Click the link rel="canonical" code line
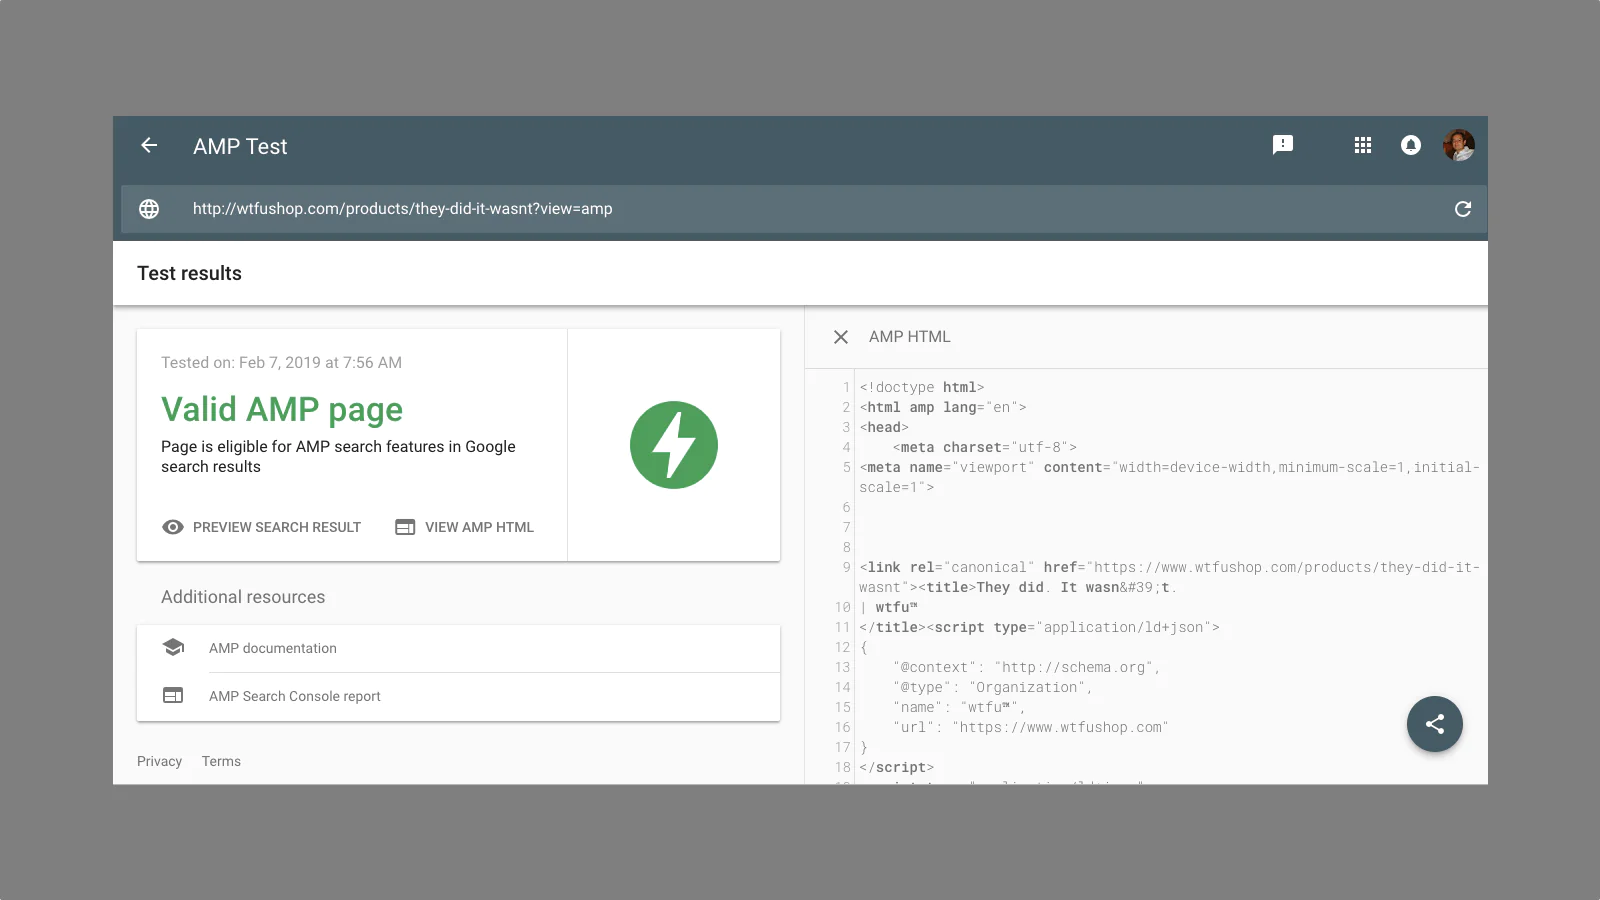 coord(1169,577)
